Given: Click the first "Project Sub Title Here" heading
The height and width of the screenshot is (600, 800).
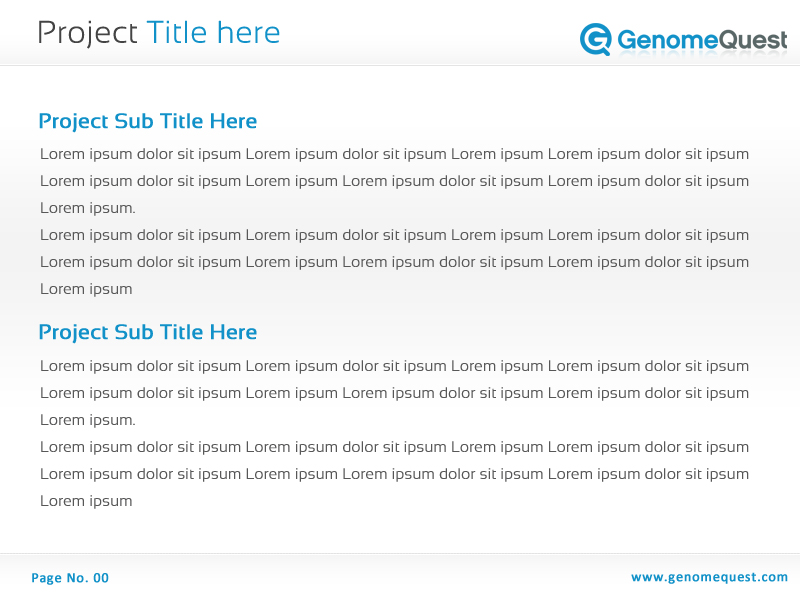Looking at the screenshot, I should [x=147, y=121].
